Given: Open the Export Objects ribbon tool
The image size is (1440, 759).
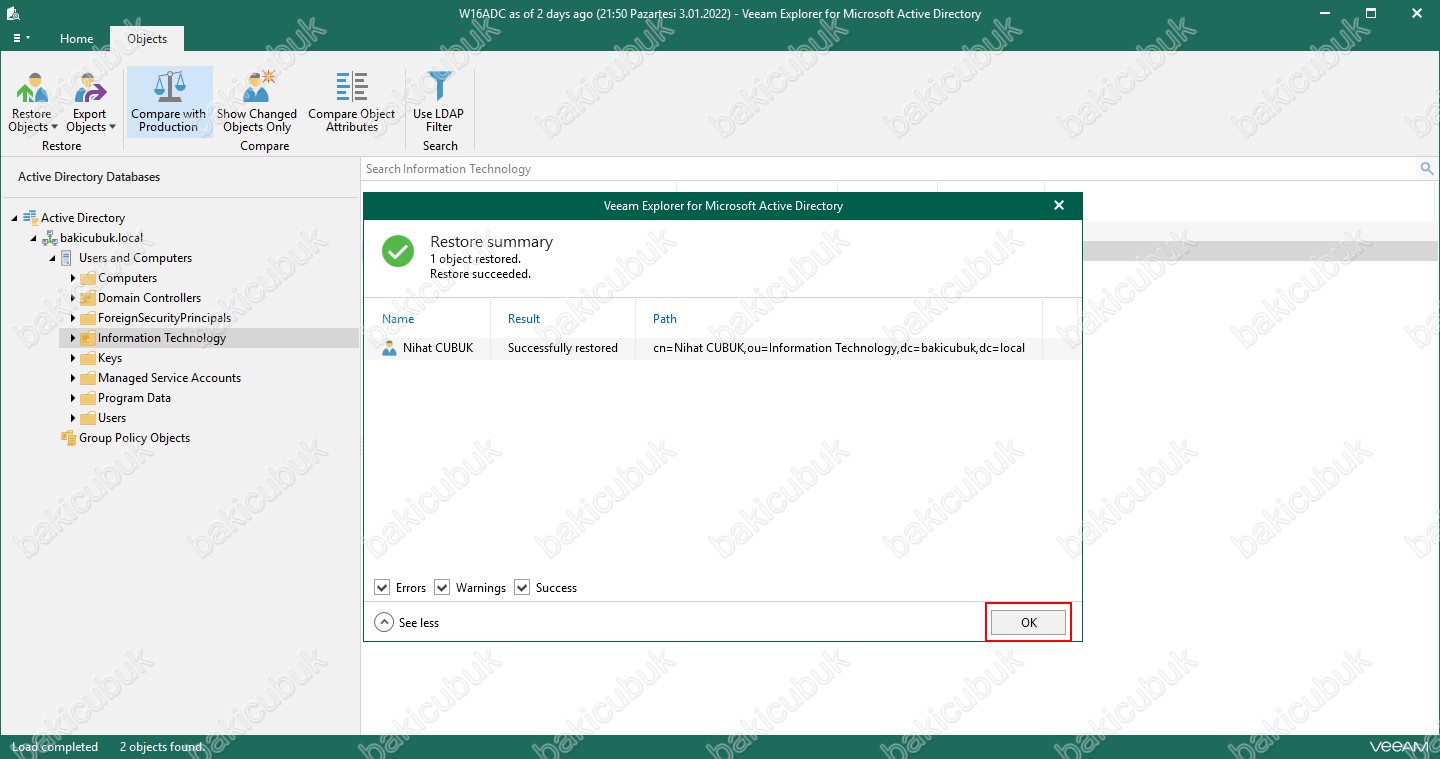Looking at the screenshot, I should click(x=90, y=102).
